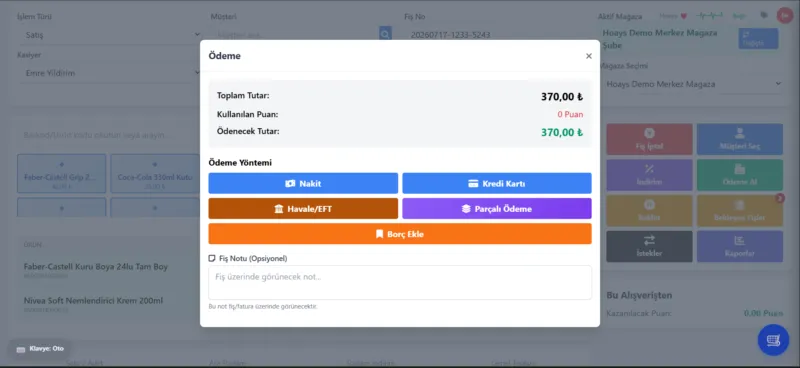This screenshot has height=368, width=800.
Task: Click the customer search magnifier icon
Action: tap(385, 35)
